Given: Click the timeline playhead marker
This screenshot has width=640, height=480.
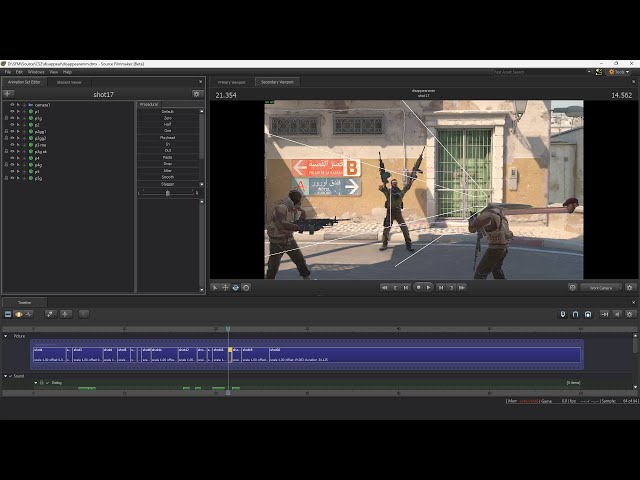Looking at the screenshot, I should 228,329.
